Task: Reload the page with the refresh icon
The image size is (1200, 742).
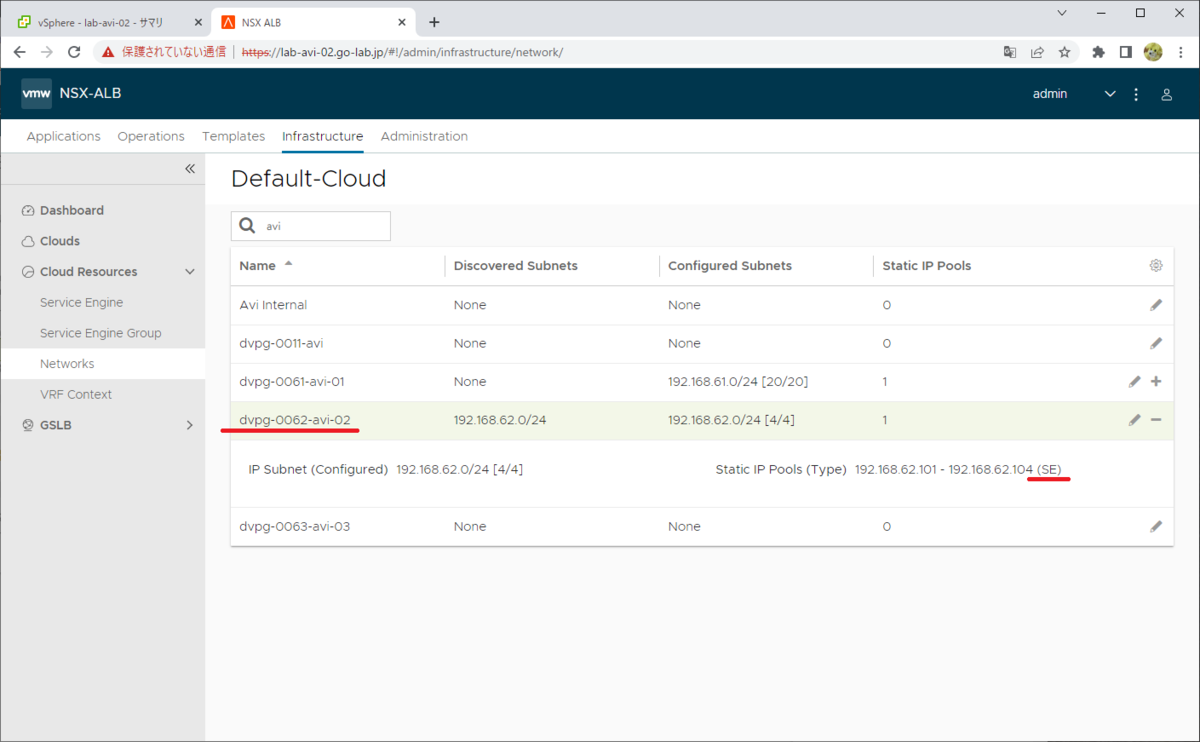Action: (74, 52)
